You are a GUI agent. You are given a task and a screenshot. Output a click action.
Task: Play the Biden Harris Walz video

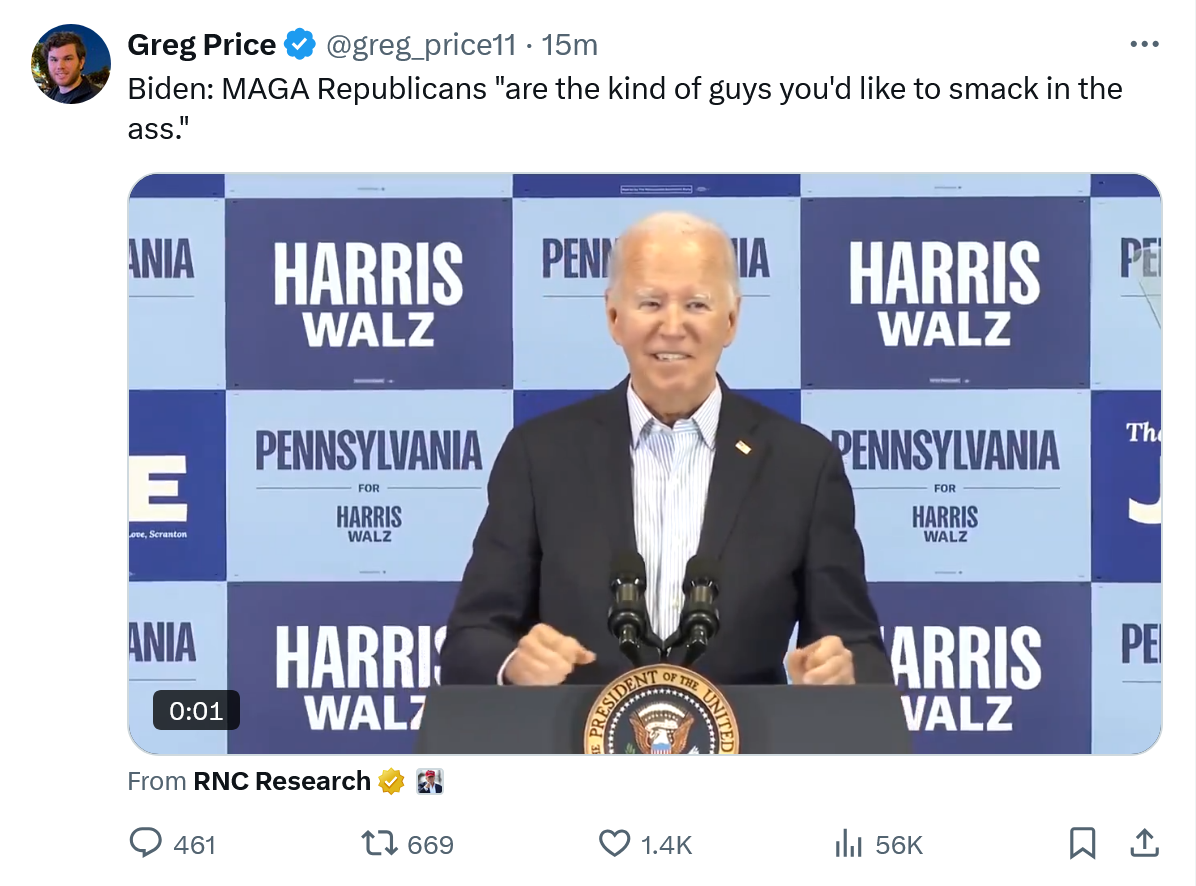point(644,463)
